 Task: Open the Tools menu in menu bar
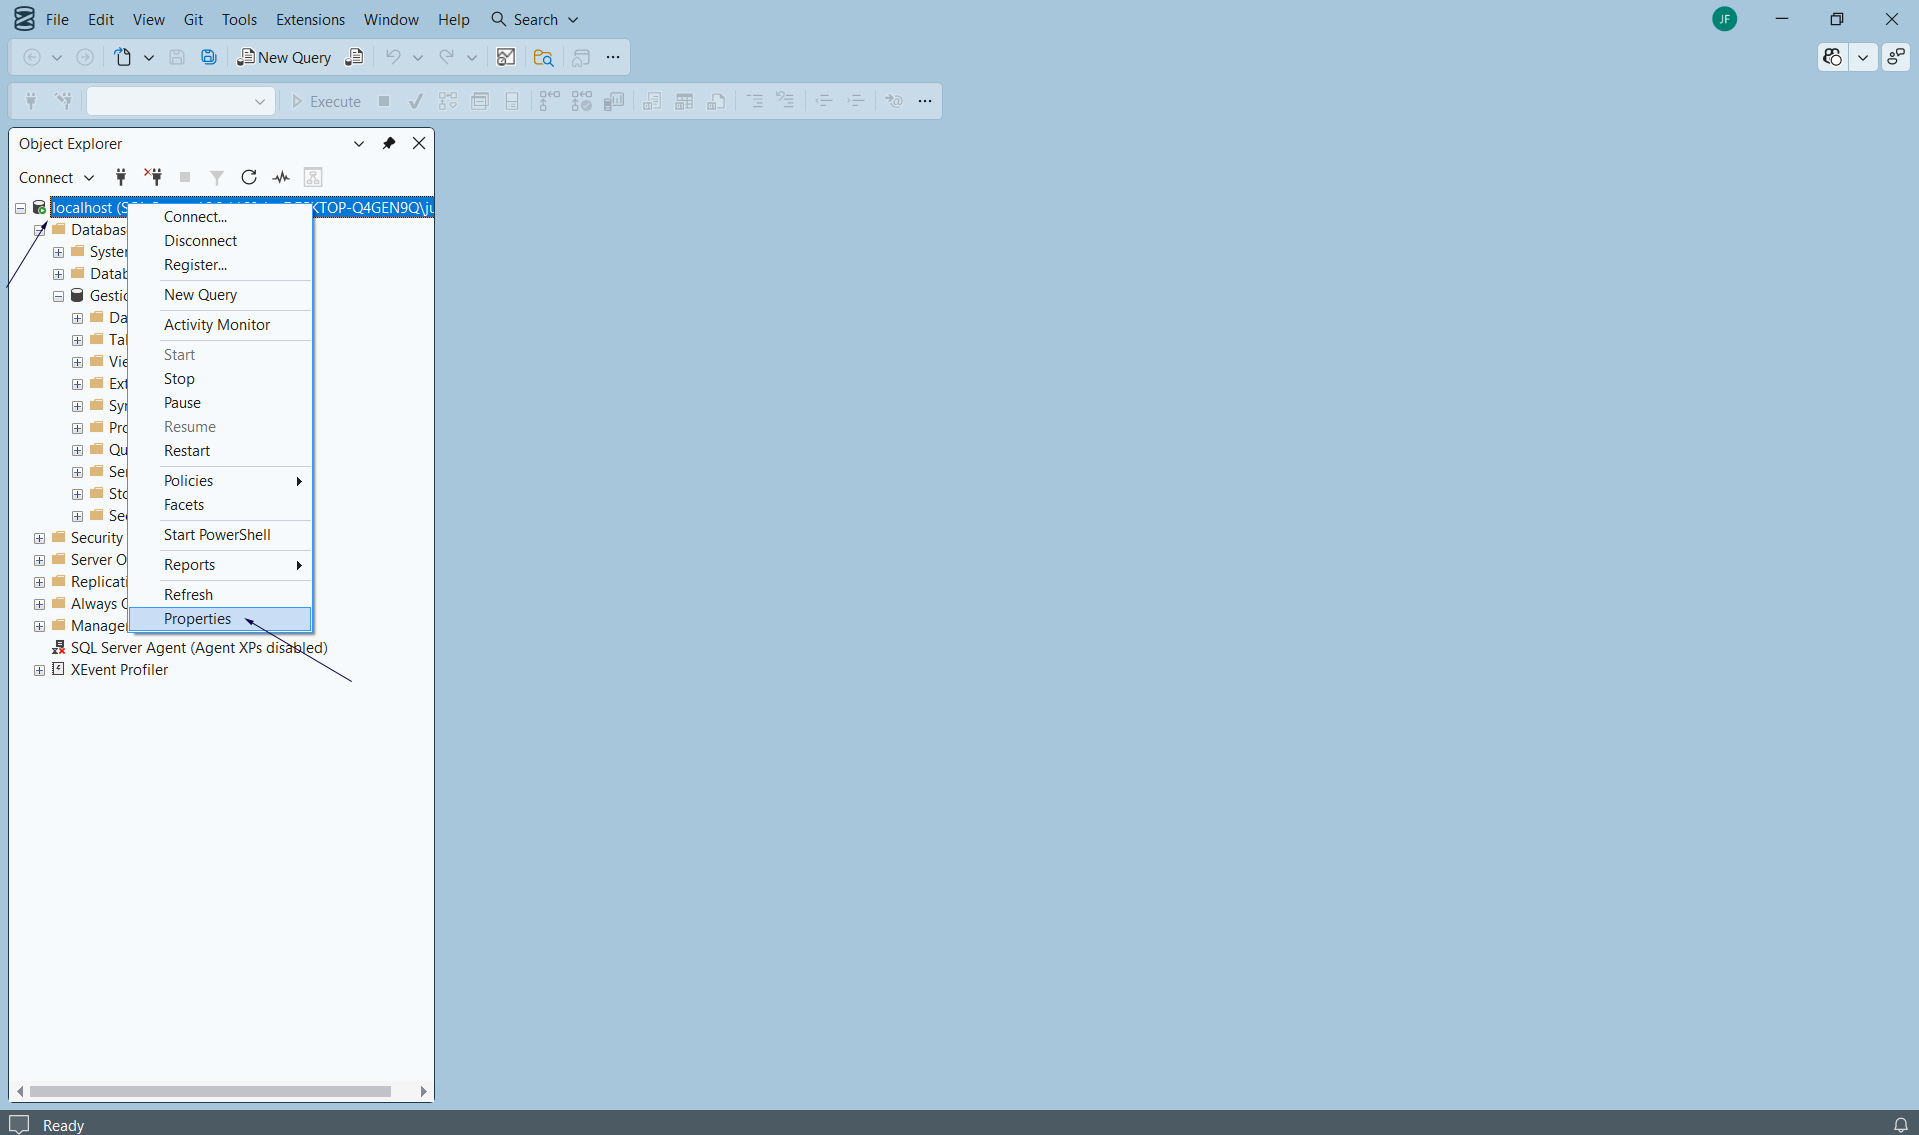click(x=239, y=19)
